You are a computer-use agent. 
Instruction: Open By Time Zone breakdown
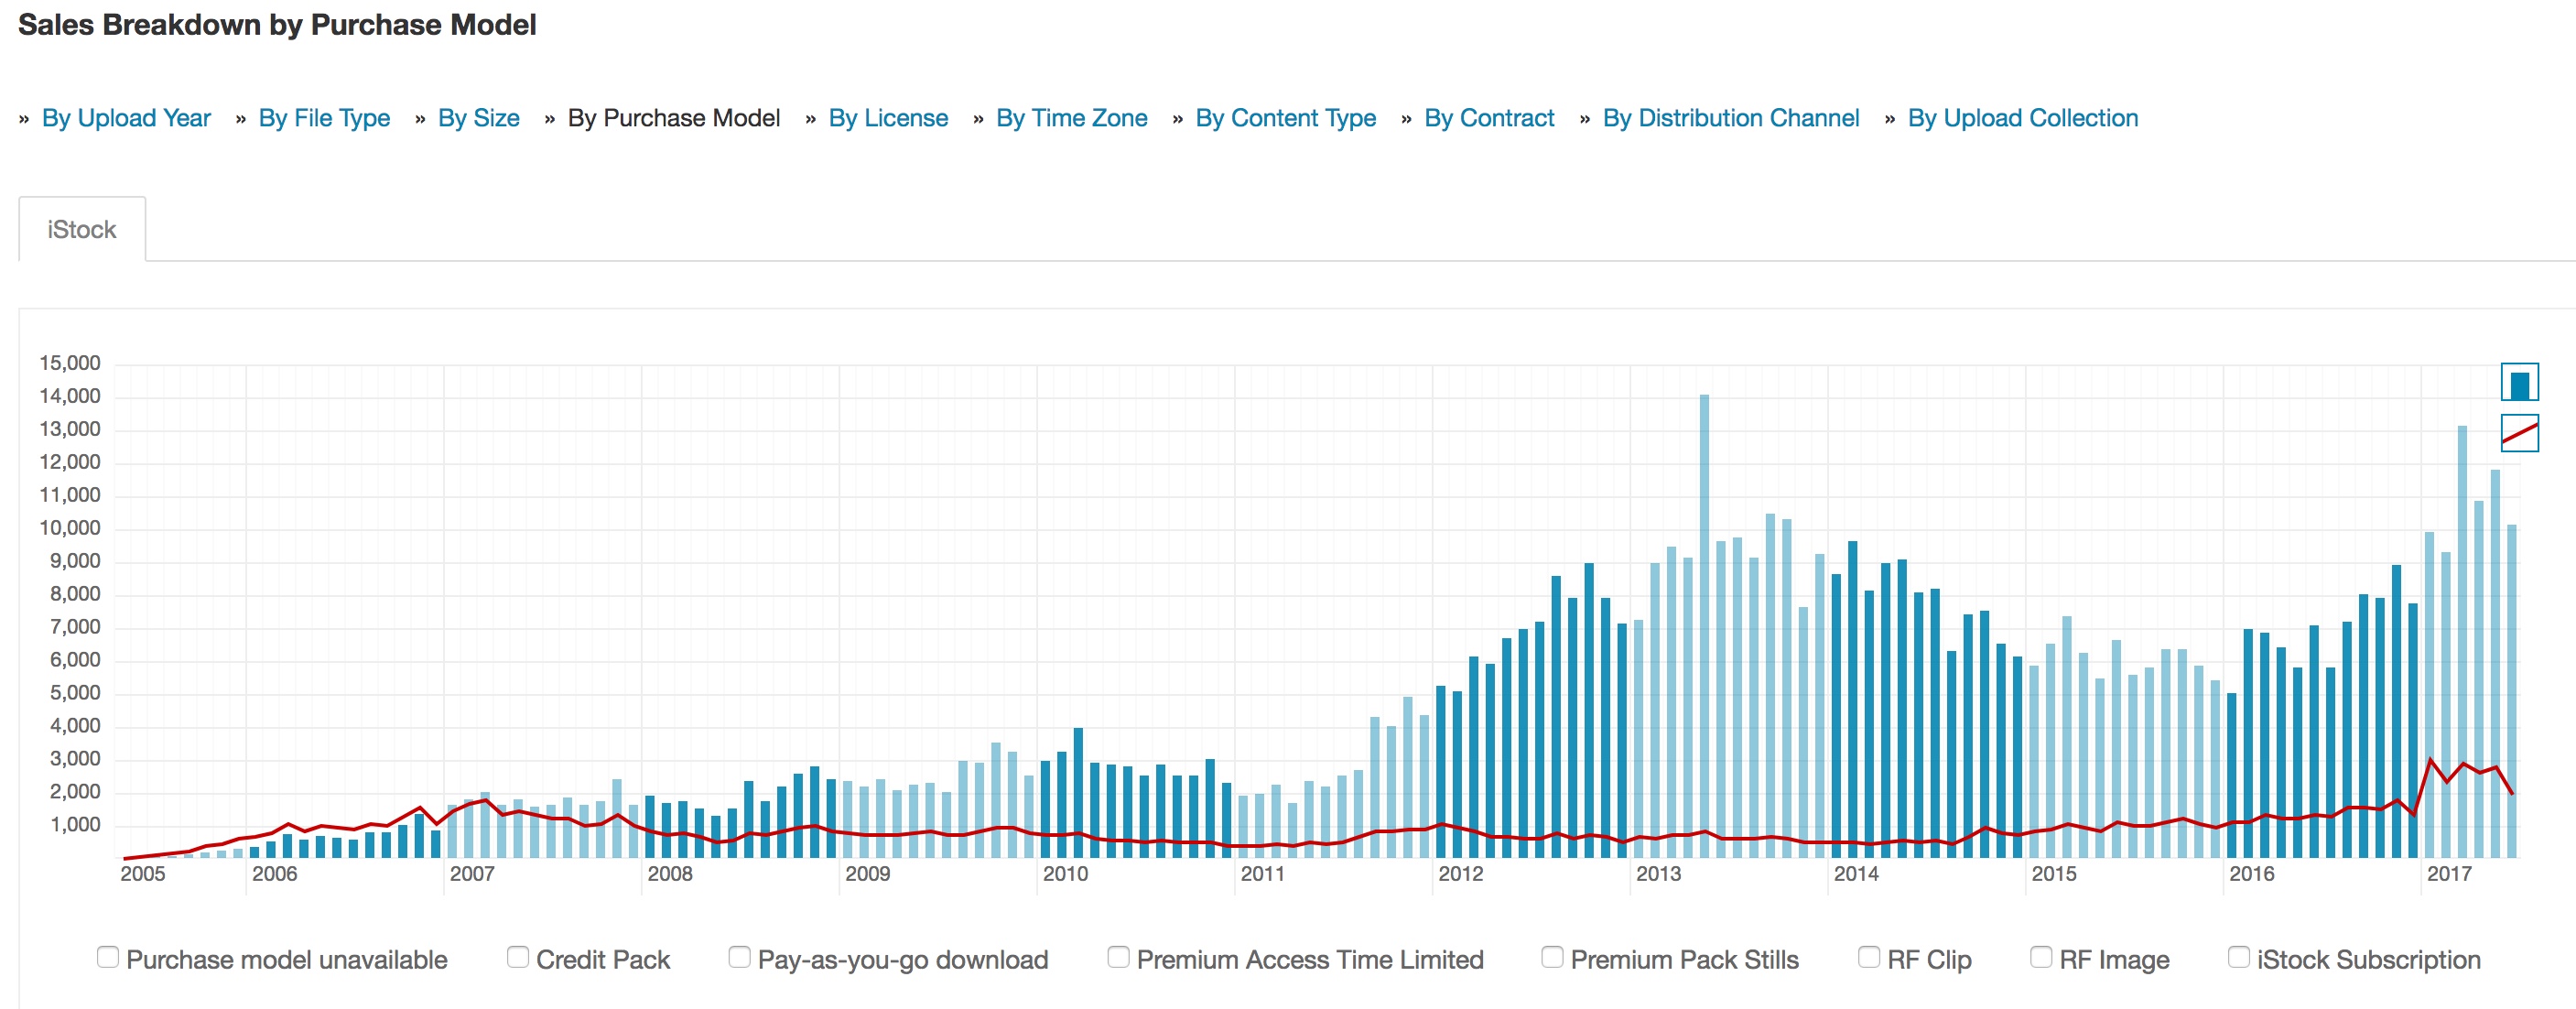pyautogui.click(x=1071, y=118)
